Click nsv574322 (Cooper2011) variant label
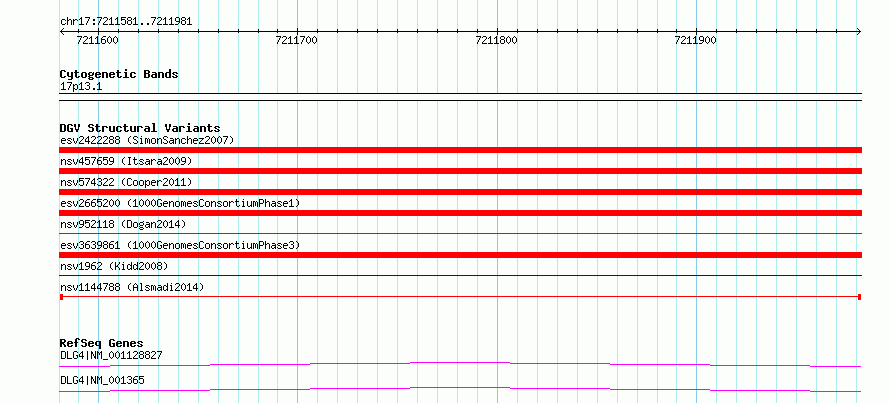Viewport: 890px width, 403px height. pos(126,182)
